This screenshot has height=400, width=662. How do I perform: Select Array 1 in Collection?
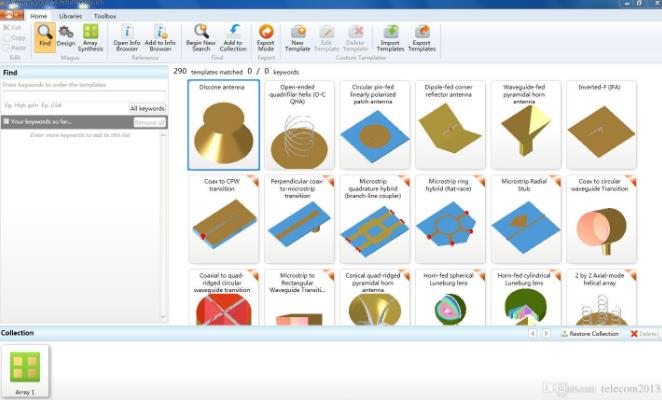click(25, 370)
